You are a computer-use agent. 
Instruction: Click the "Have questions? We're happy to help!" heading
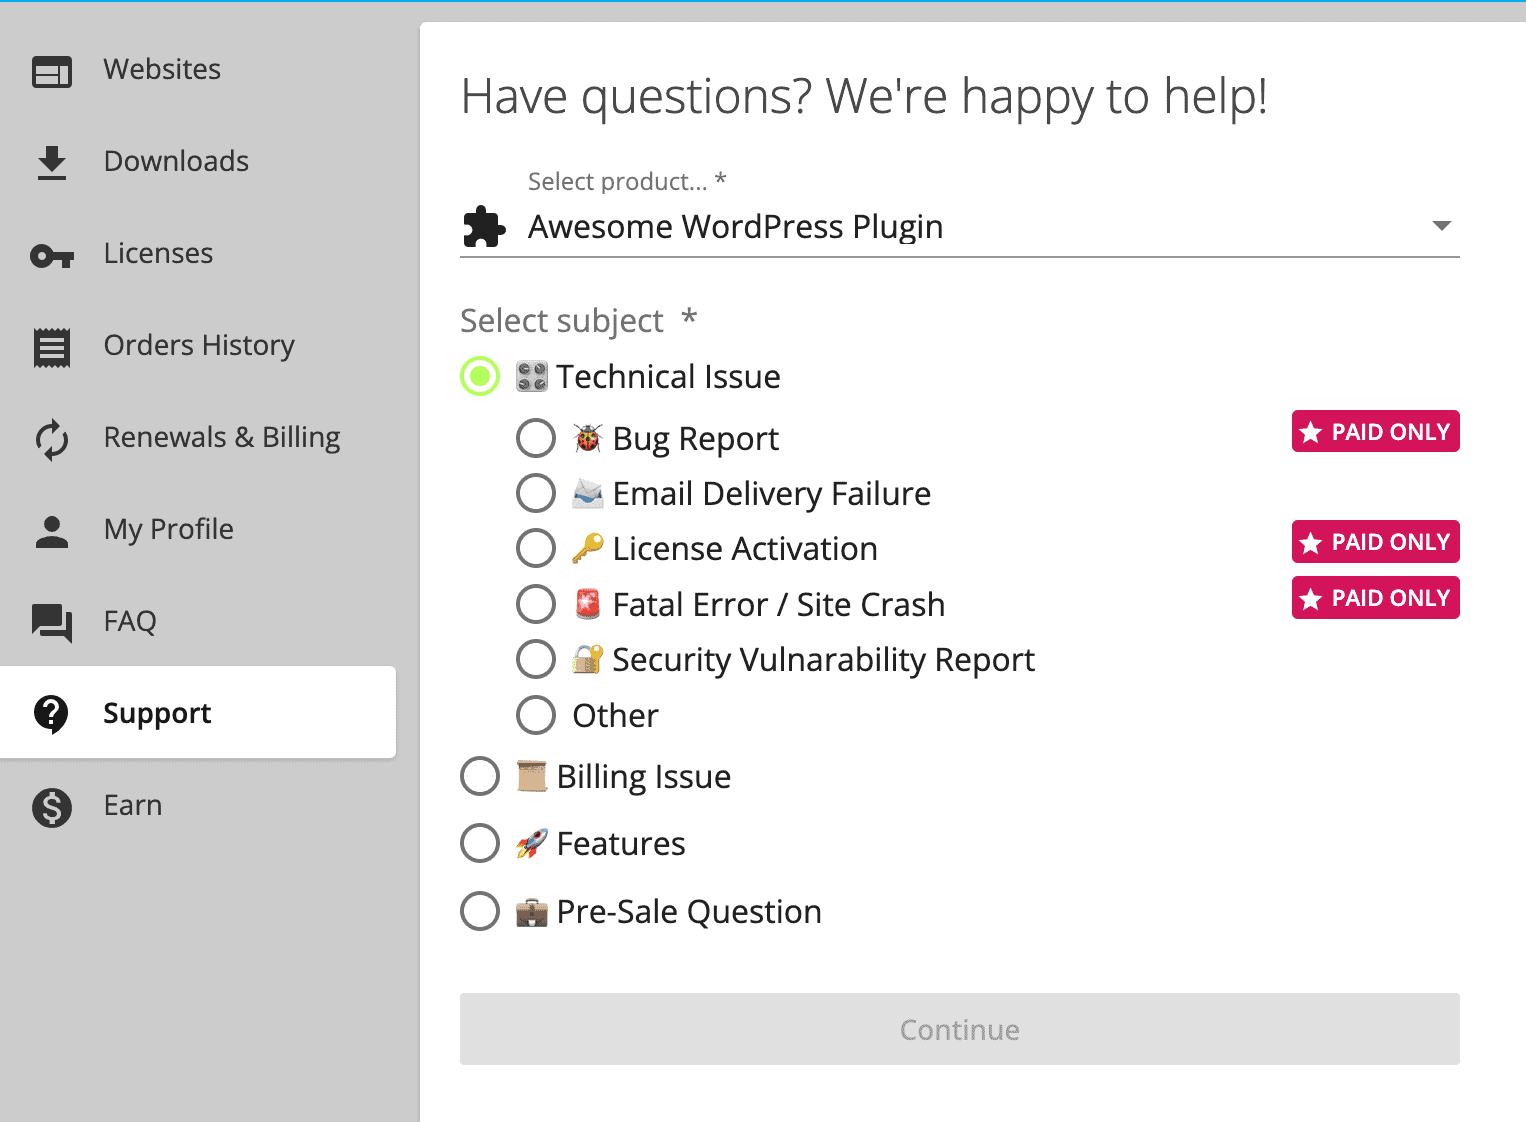pyautogui.click(x=865, y=98)
